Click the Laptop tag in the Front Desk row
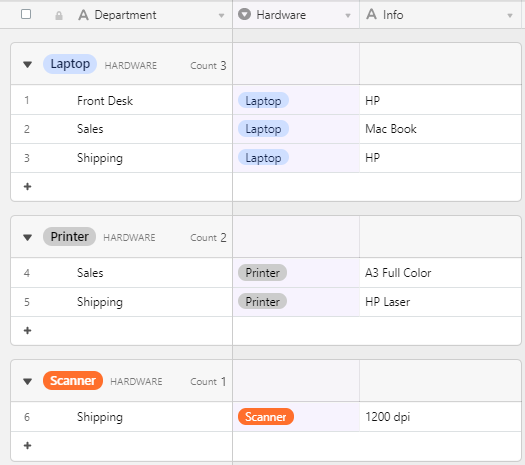This screenshot has width=525, height=465. 263,100
